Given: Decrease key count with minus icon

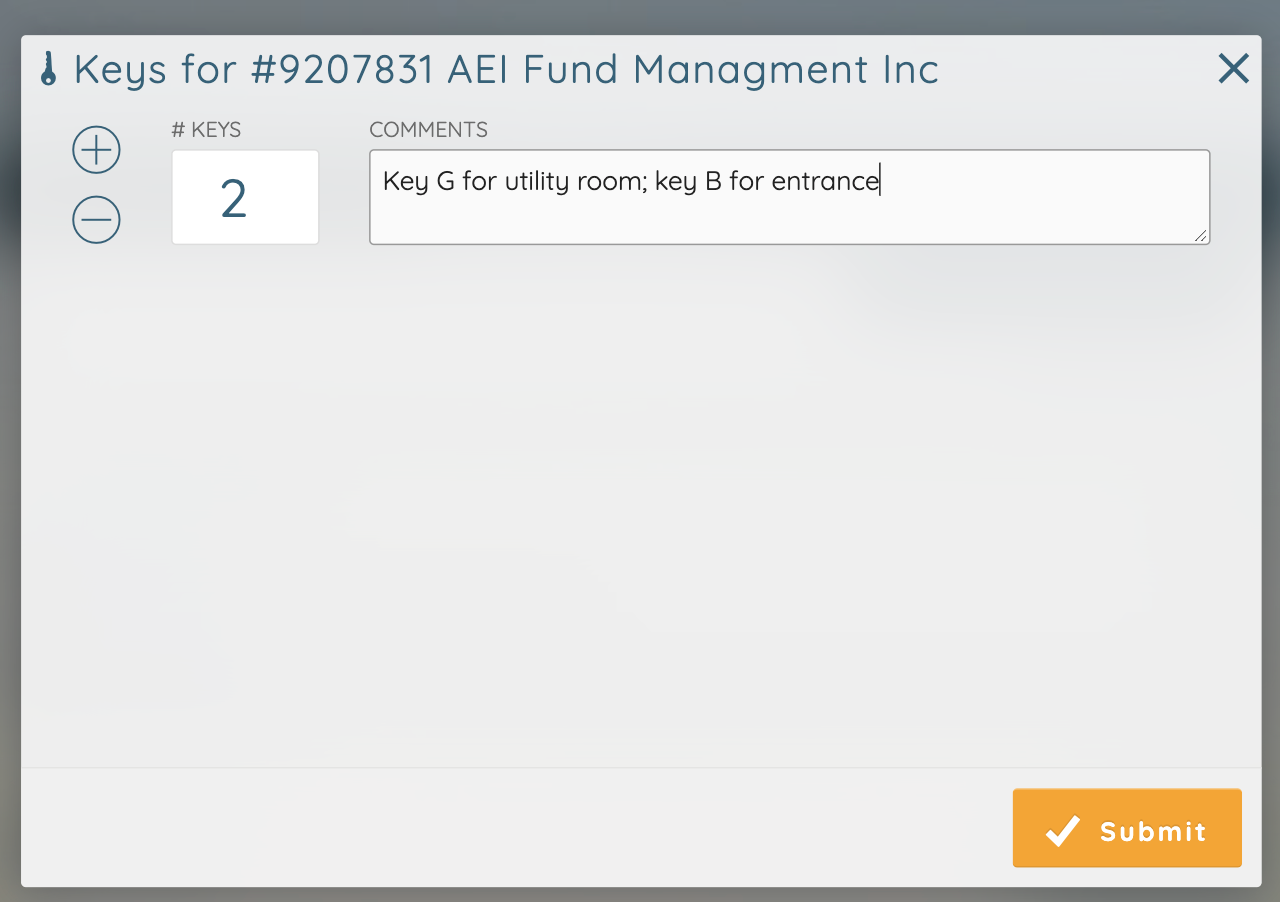Looking at the screenshot, I should coord(96,220).
